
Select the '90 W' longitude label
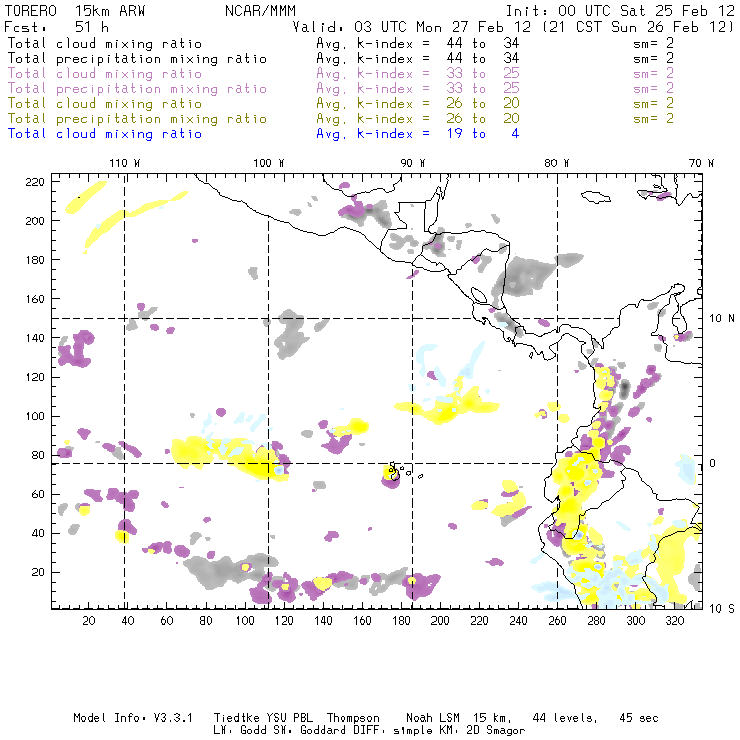[412, 163]
